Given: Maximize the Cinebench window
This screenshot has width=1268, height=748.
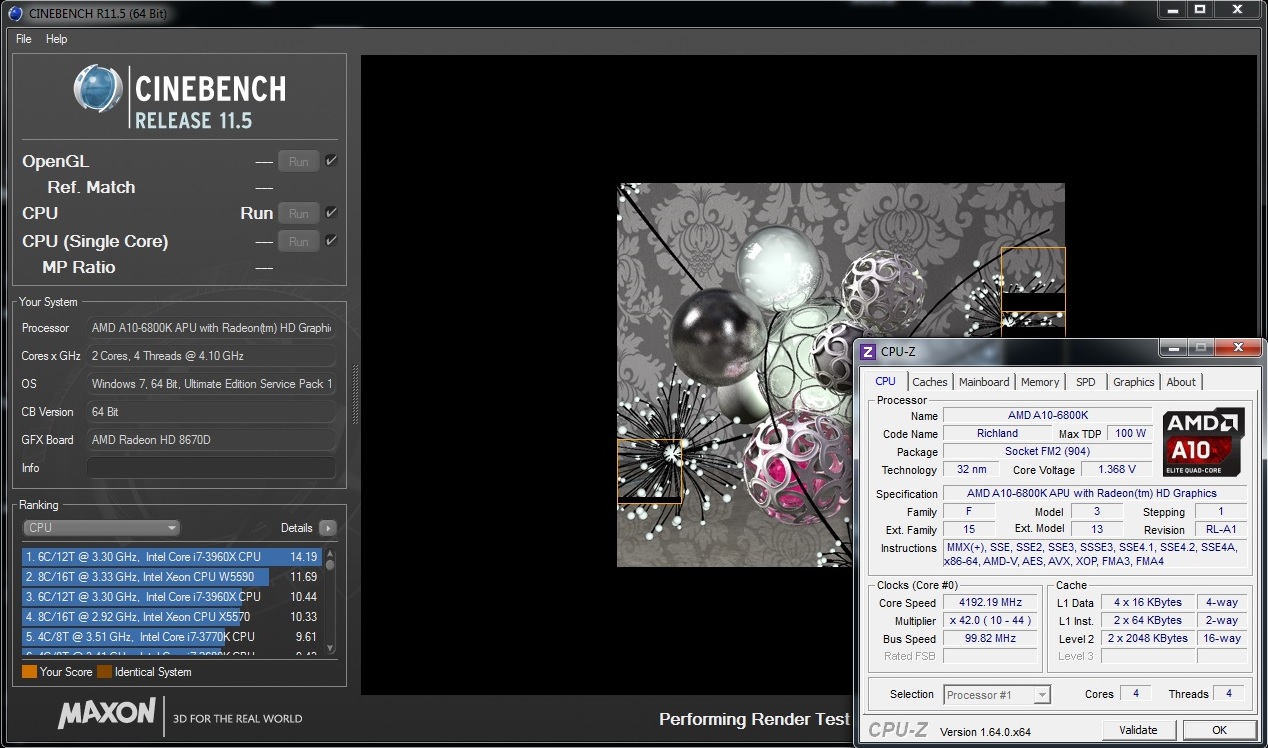Looking at the screenshot, I should 1200,10.
